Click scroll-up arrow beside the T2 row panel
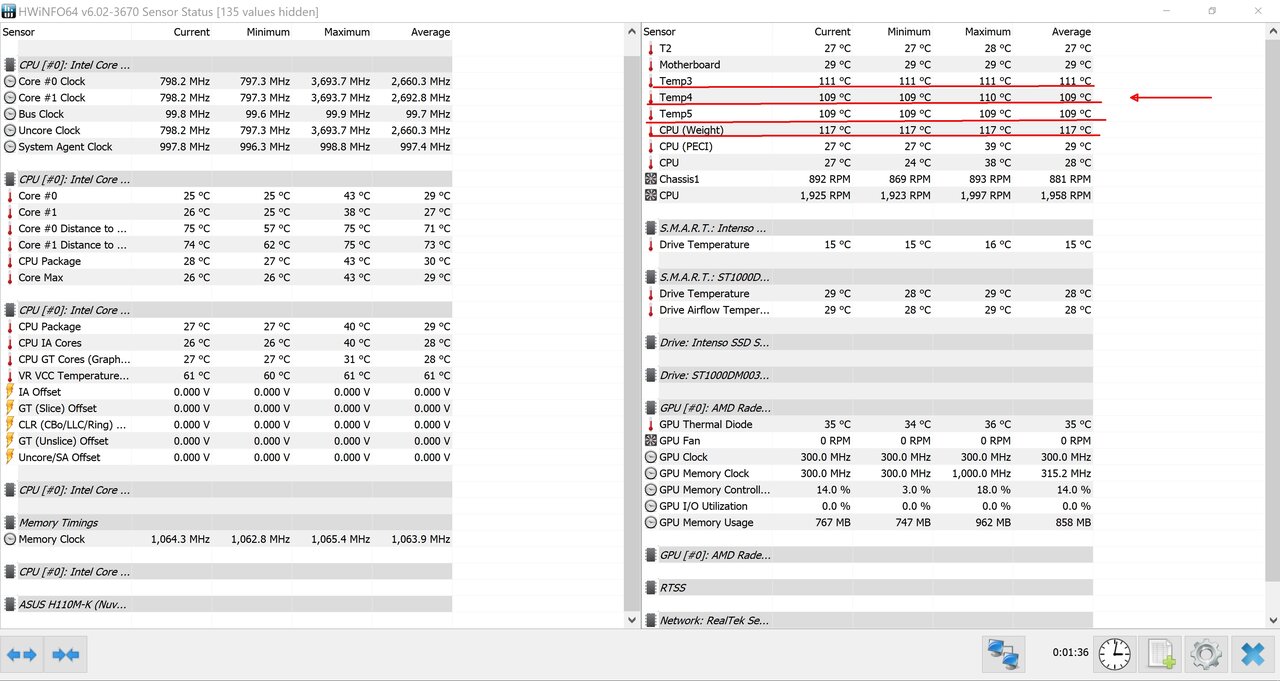Viewport: 1280px width, 681px height. click(x=1271, y=33)
